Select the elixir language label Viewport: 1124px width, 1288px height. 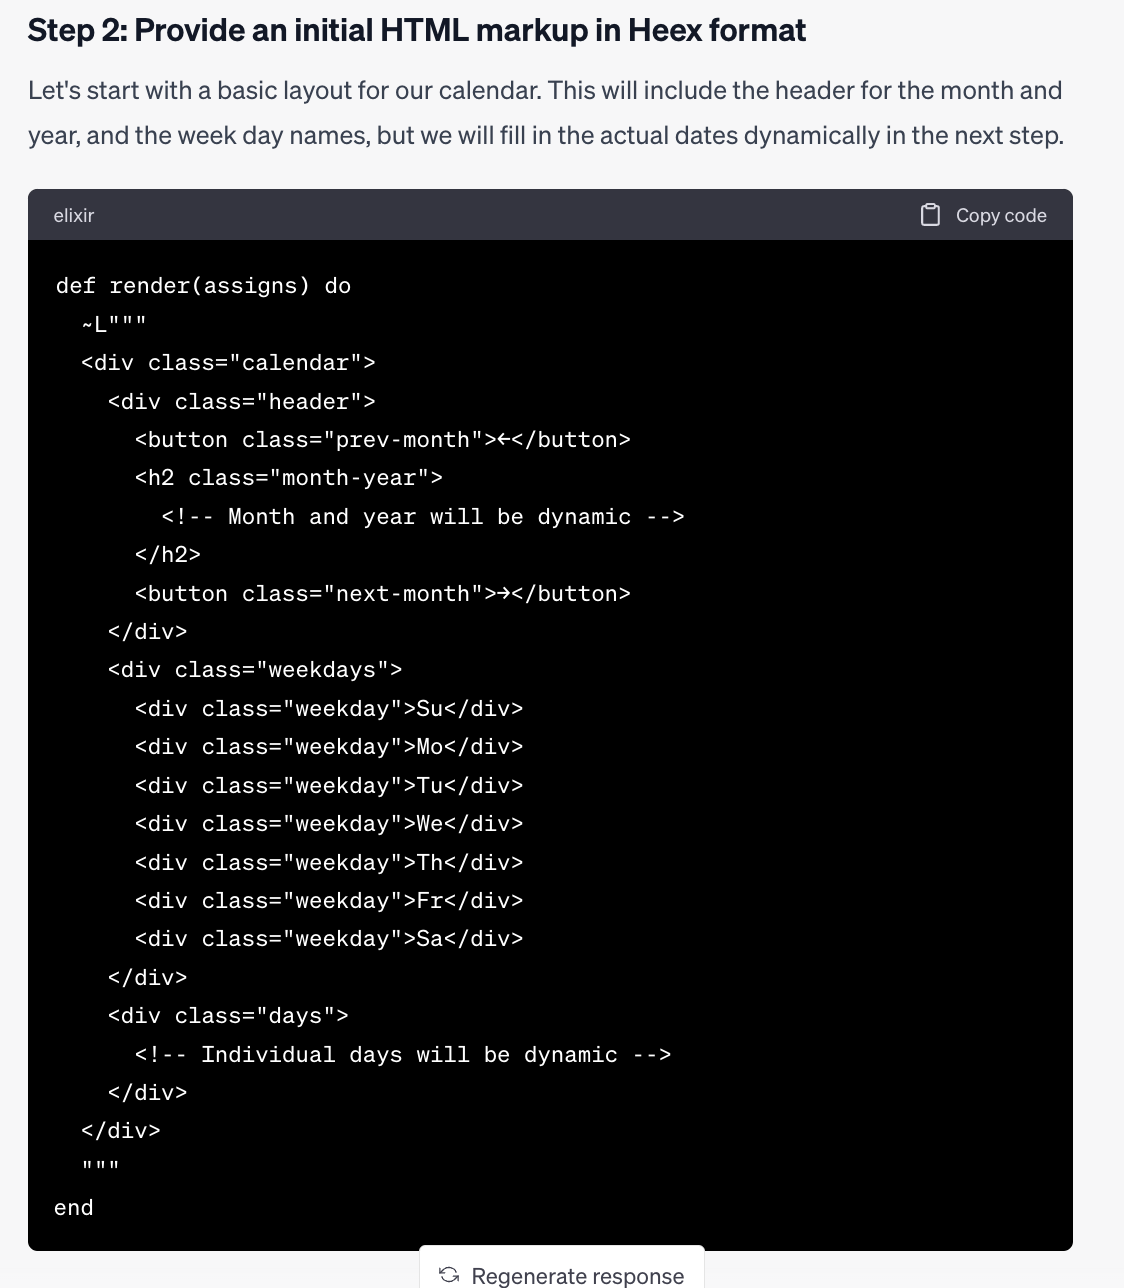coord(72,215)
